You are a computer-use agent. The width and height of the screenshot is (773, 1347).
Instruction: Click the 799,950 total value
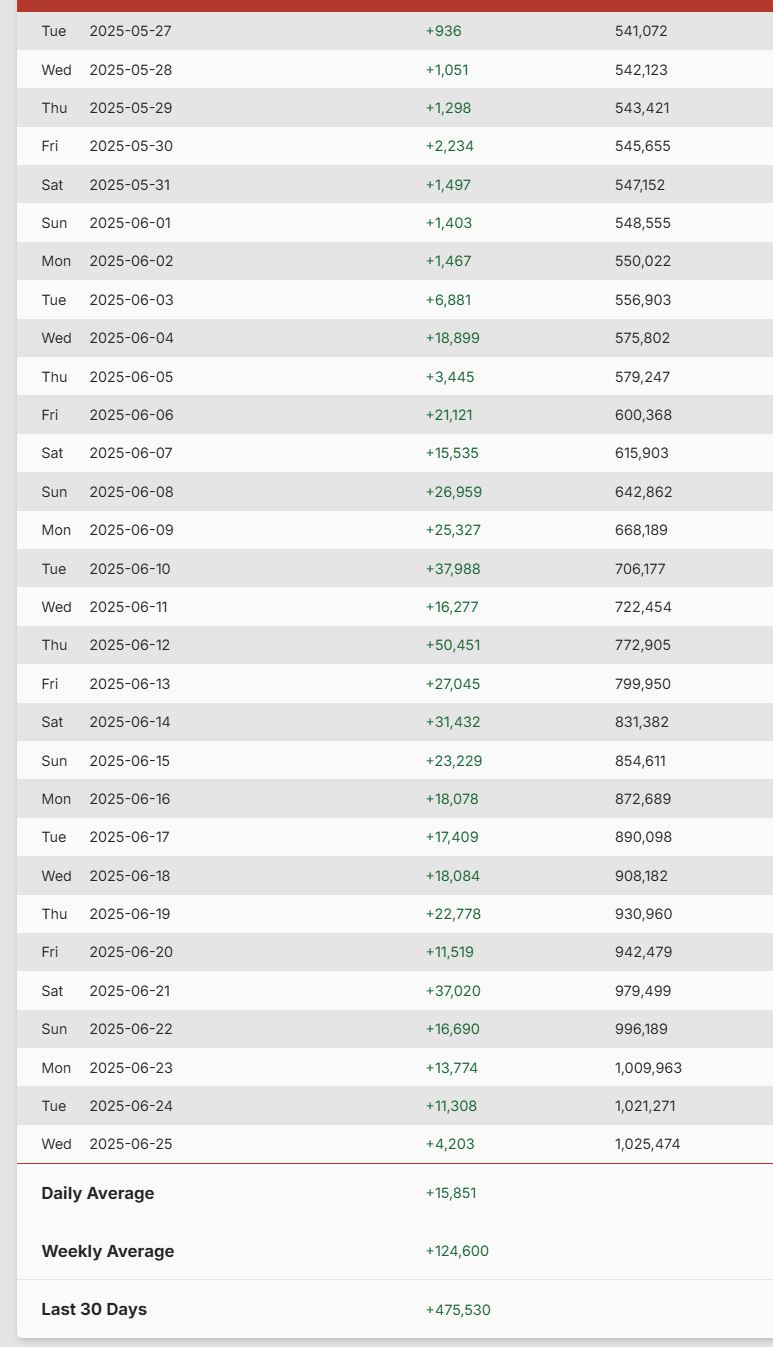pyautogui.click(x=643, y=684)
